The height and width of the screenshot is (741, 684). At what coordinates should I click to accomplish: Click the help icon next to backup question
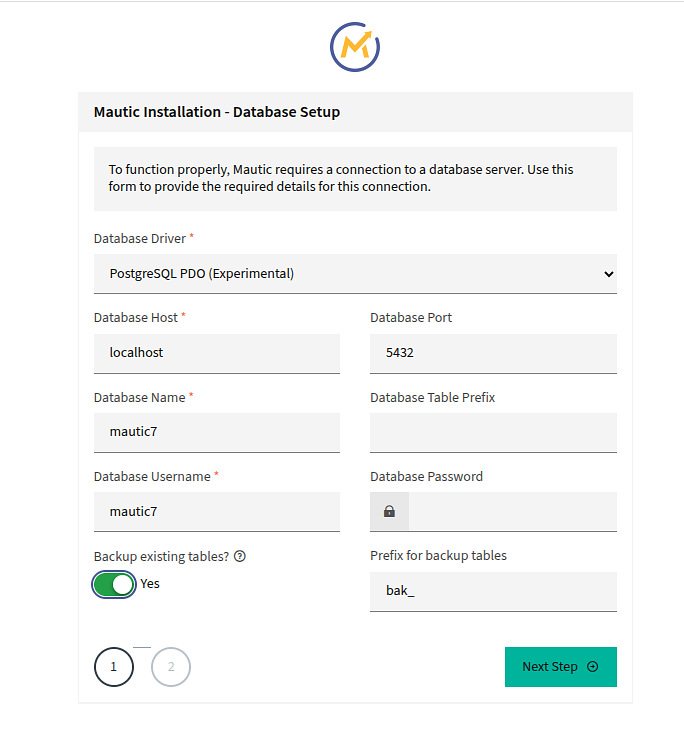[240, 557]
